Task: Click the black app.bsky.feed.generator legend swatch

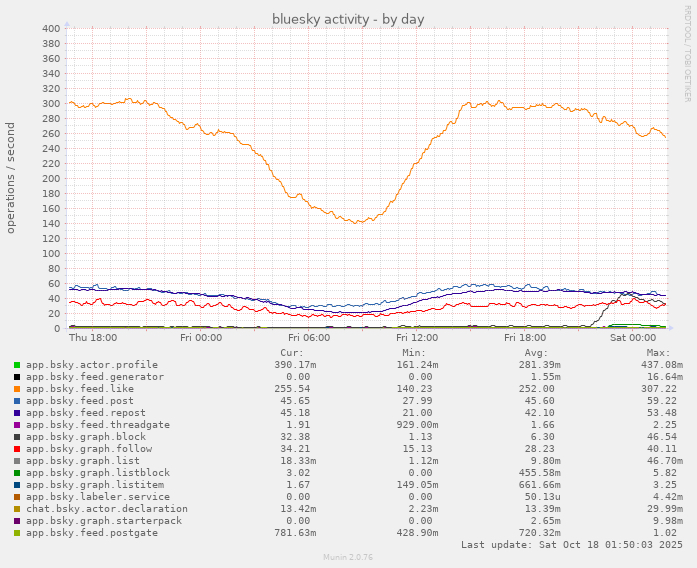Action: pyautogui.click(x=17, y=377)
